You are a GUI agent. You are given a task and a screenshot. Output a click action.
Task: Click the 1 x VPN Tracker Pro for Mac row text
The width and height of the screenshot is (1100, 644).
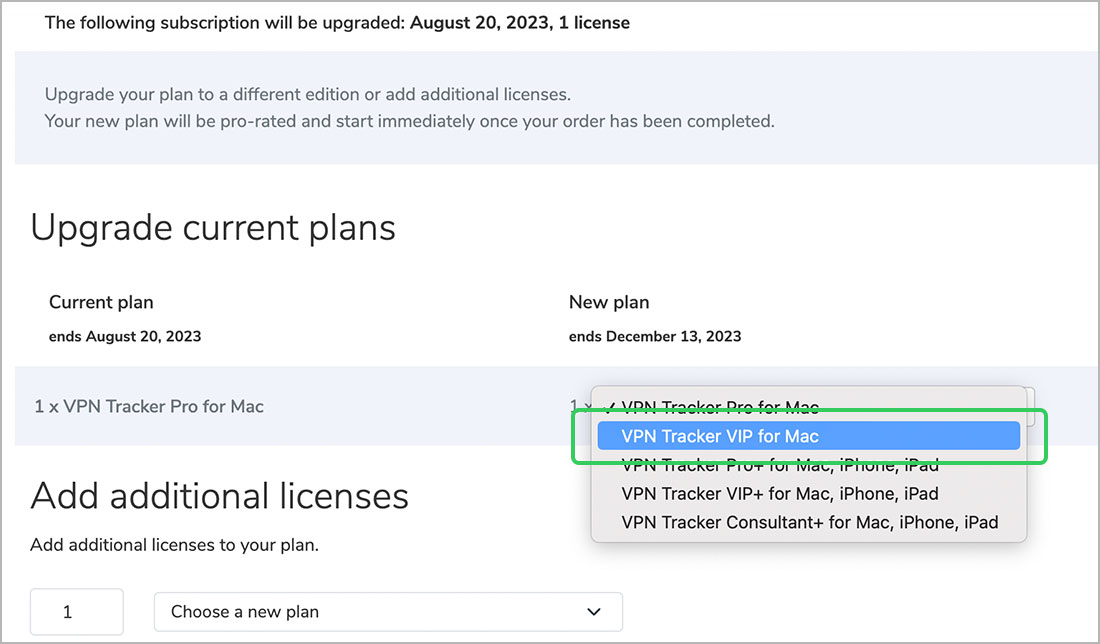pyautogui.click(x=149, y=407)
